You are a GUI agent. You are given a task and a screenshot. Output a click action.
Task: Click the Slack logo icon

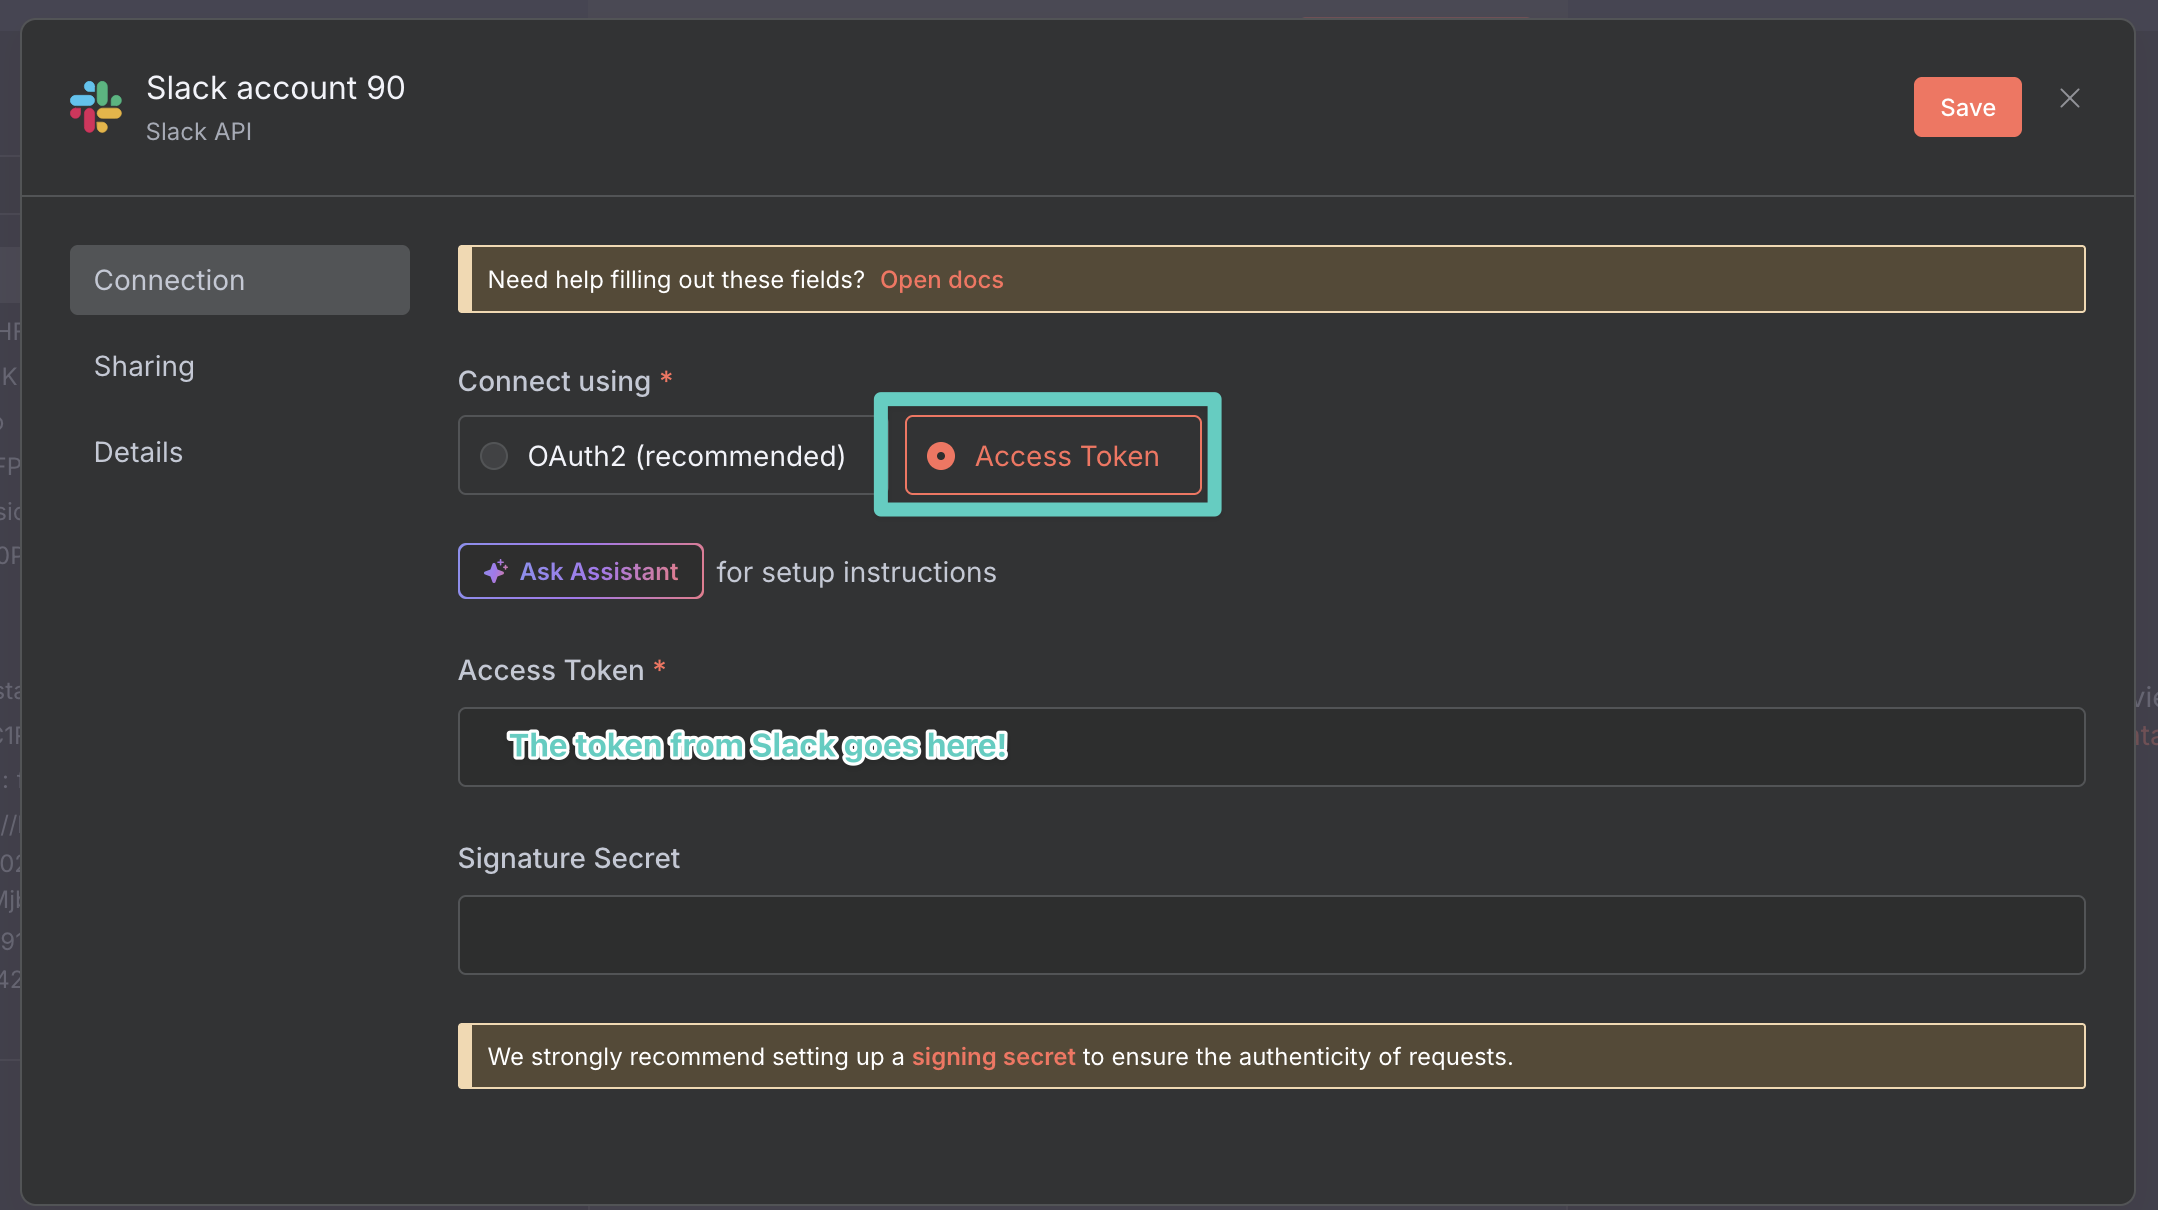pyautogui.click(x=96, y=107)
